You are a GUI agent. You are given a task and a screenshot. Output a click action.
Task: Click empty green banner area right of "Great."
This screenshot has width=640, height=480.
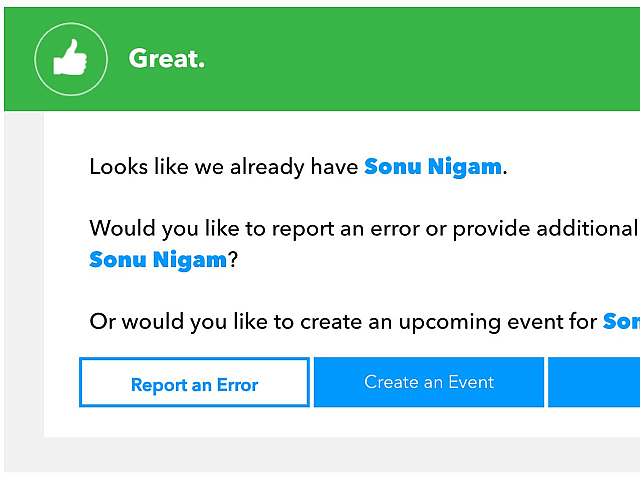click(420, 60)
